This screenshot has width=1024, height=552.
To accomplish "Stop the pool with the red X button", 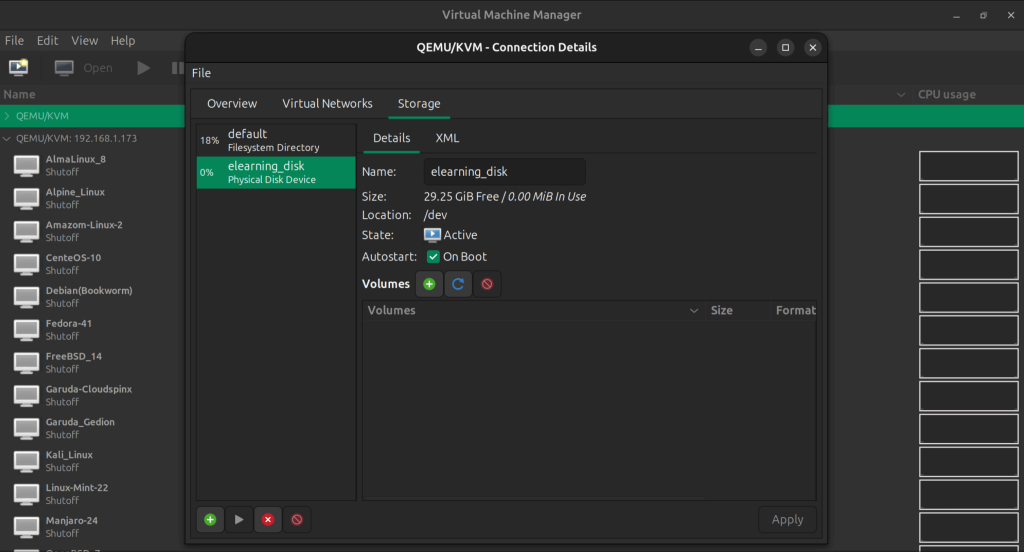I will 268,520.
